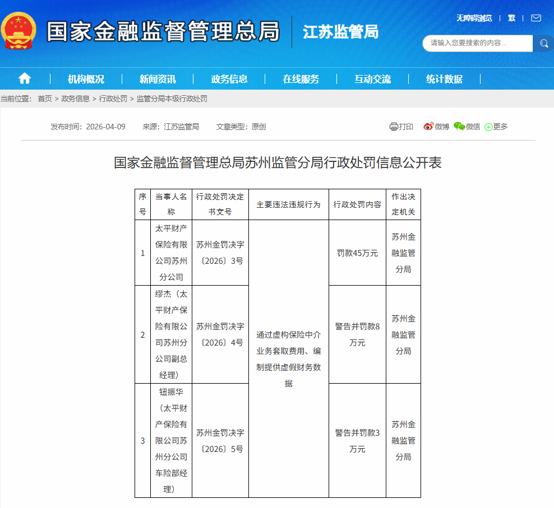Click the 首页 breadcrumb link
Viewport: 554px width, 508px height.
(x=45, y=99)
